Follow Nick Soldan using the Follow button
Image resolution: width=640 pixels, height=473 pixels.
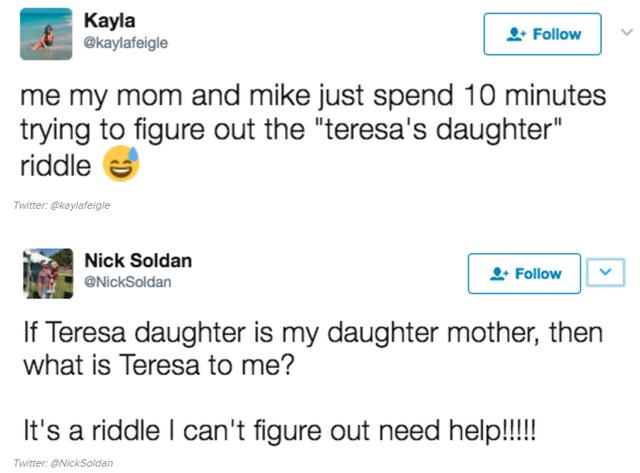pos(524,274)
